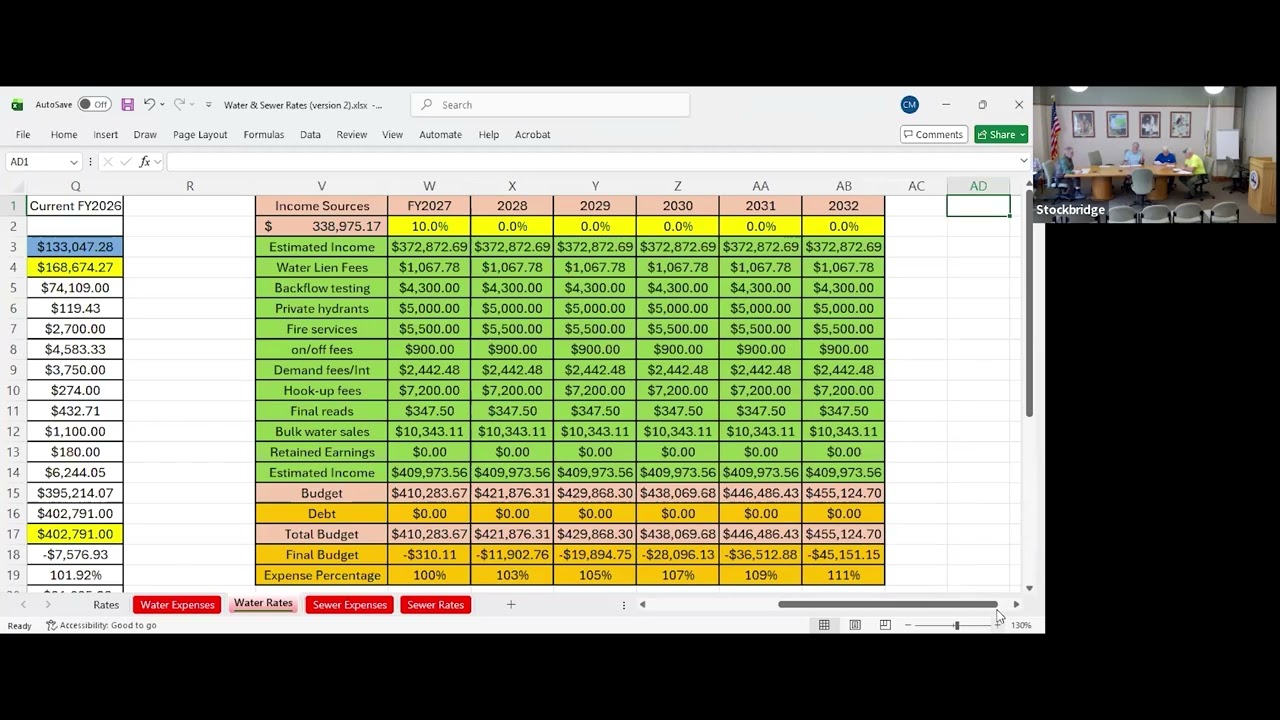Click Accessibility: Good to go status
The width and height of the screenshot is (1280, 720).
point(101,626)
